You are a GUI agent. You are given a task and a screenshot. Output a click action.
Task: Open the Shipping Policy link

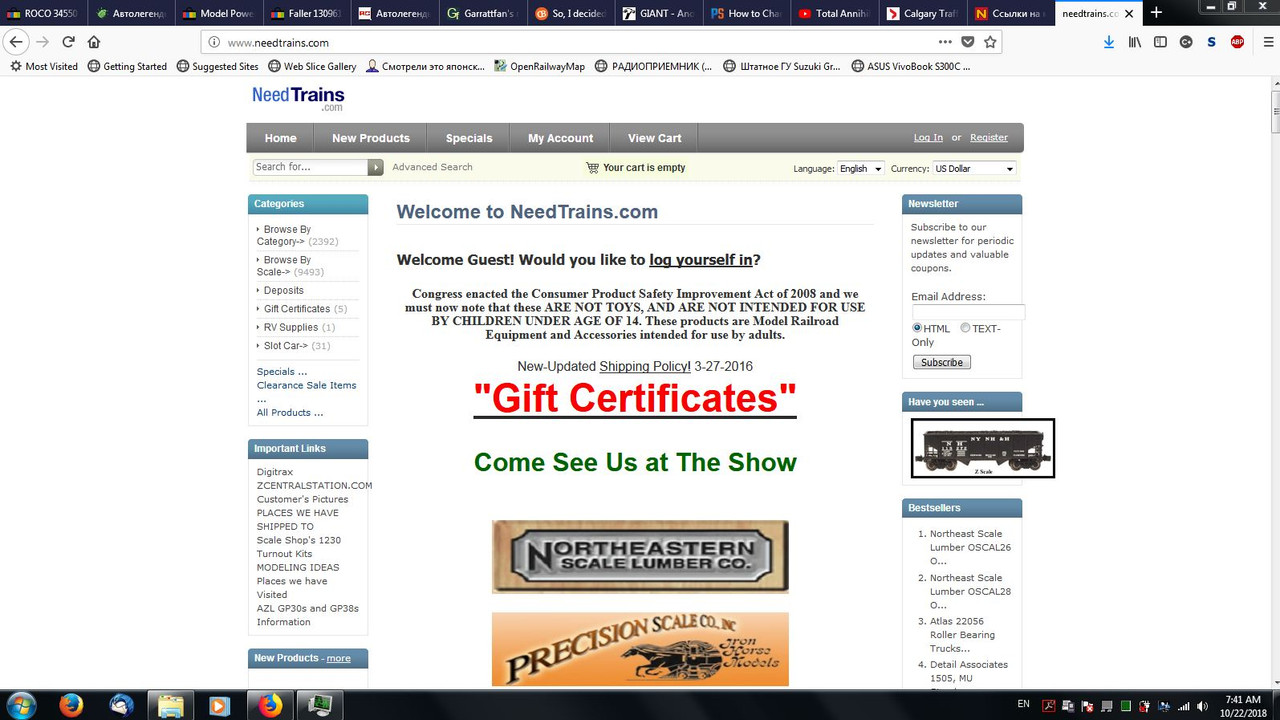[x=645, y=367]
